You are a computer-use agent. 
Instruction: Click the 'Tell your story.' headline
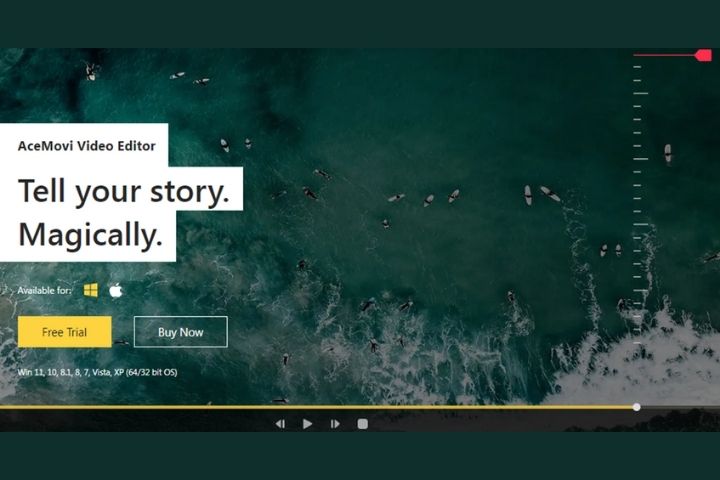click(124, 190)
